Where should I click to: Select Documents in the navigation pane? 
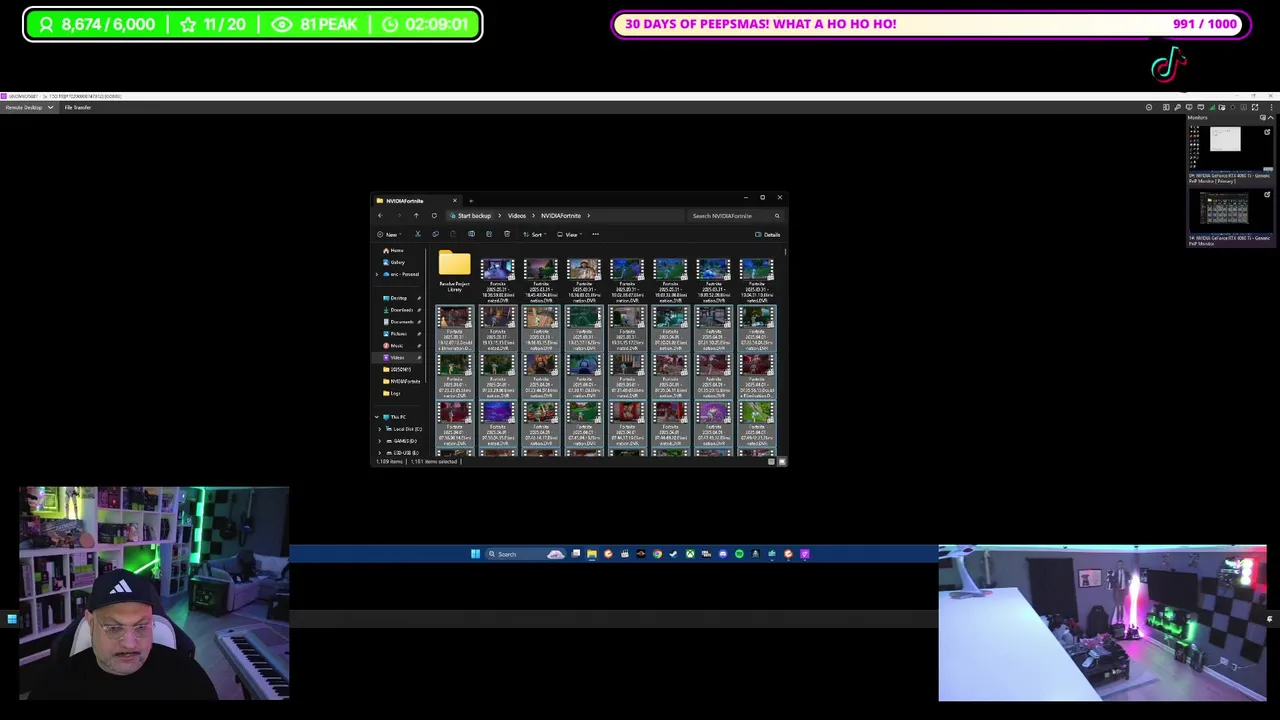click(x=400, y=322)
